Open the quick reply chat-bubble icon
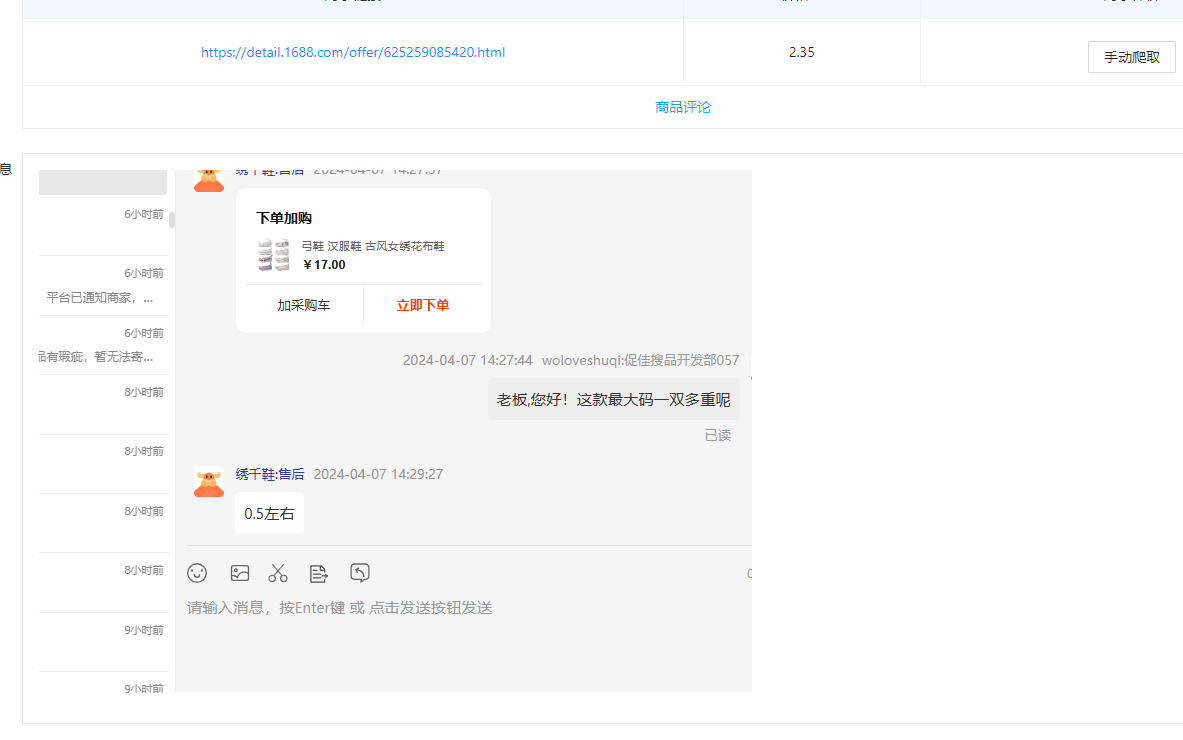This screenshot has height=740, width=1183. tap(360, 573)
